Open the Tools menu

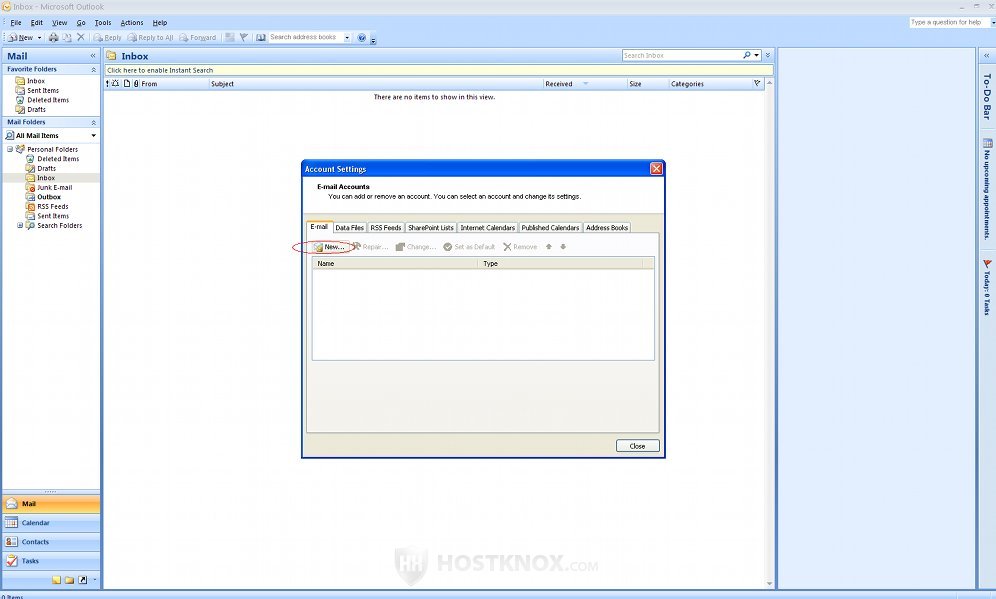coord(103,23)
